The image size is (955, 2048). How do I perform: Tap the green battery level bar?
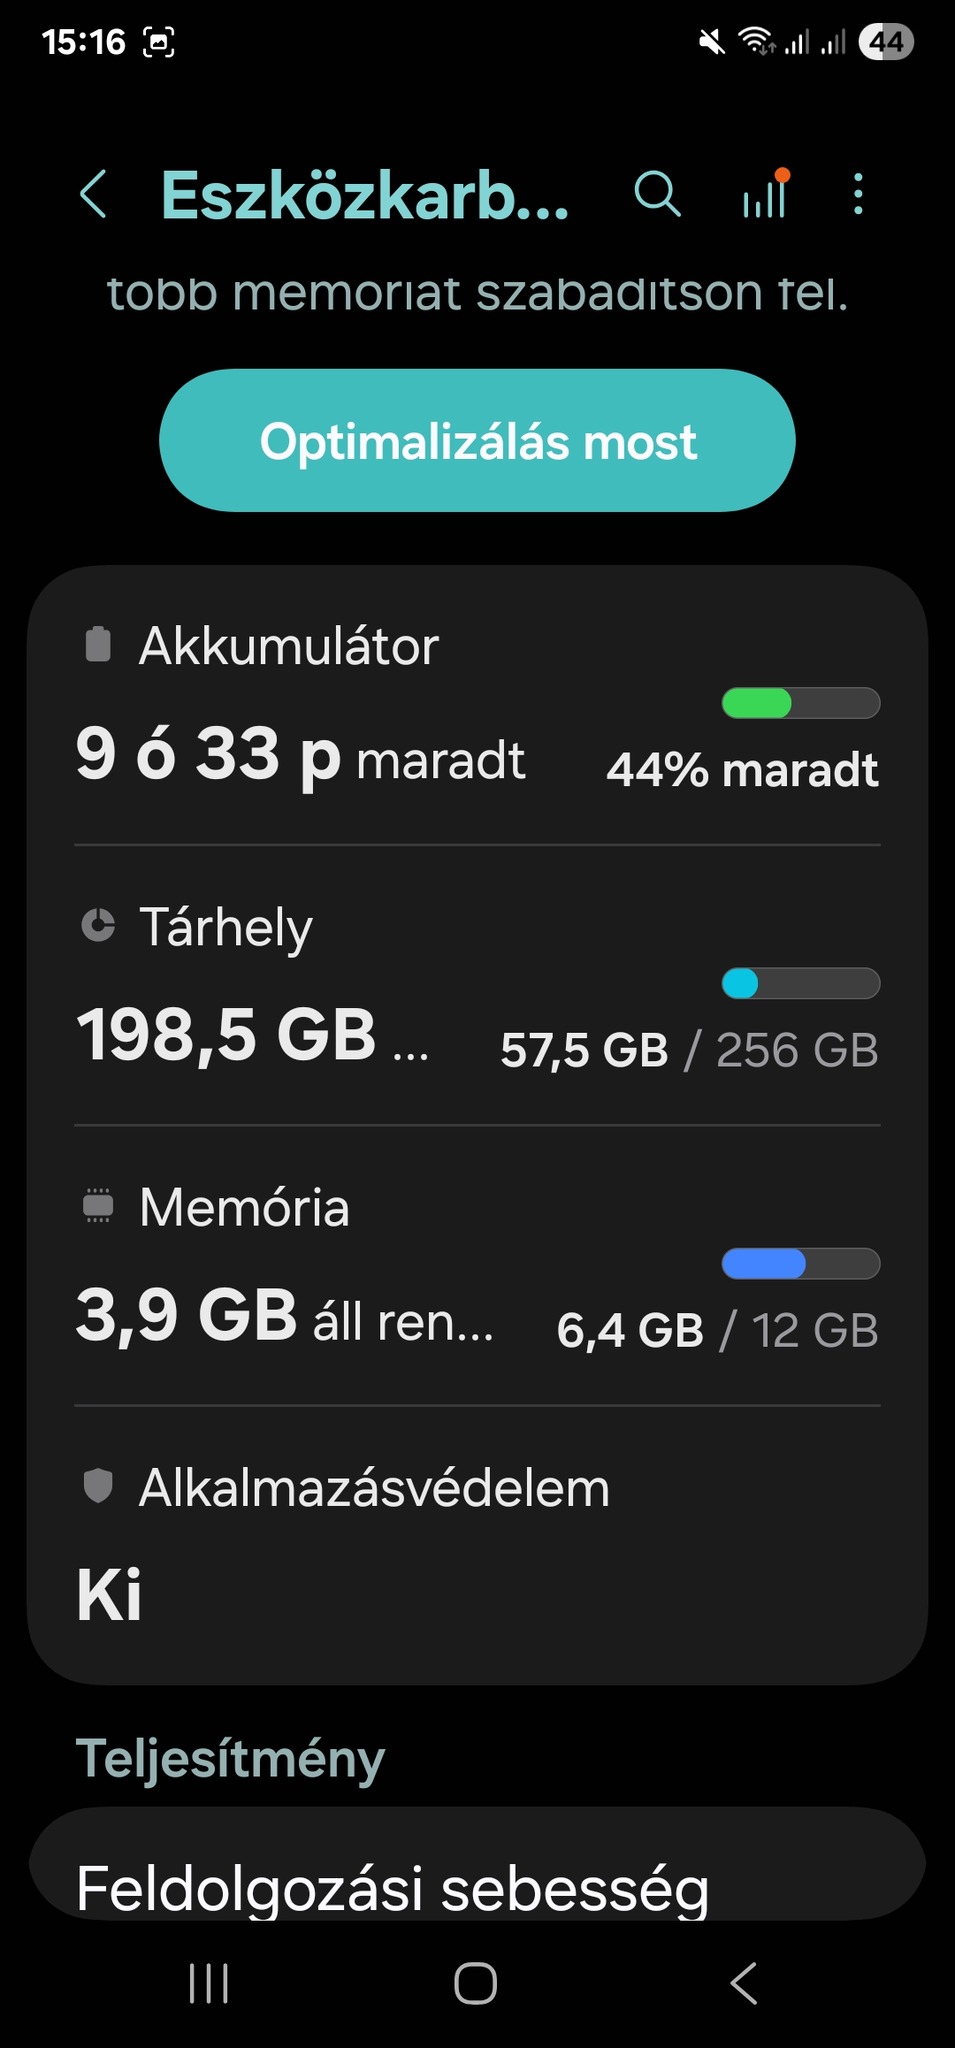(800, 703)
